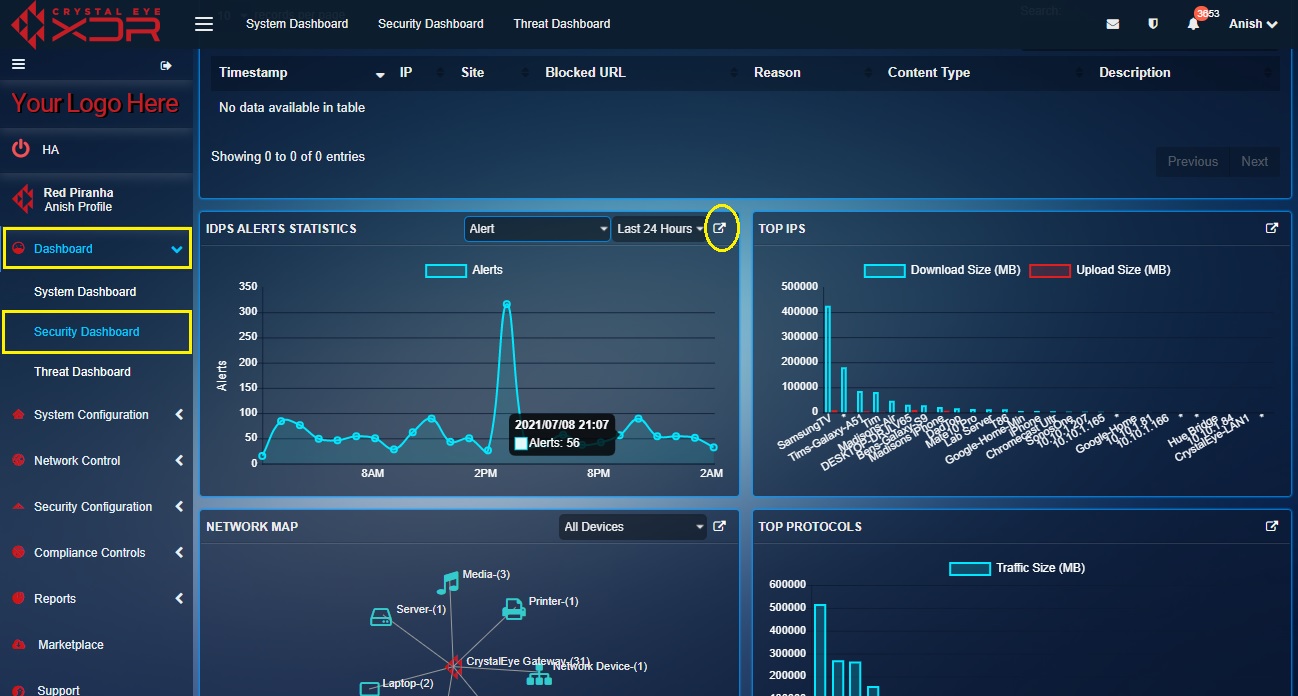1298x696 pixels.
Task: Toggle the Traffic Size legend swatch
Action: coord(970,568)
